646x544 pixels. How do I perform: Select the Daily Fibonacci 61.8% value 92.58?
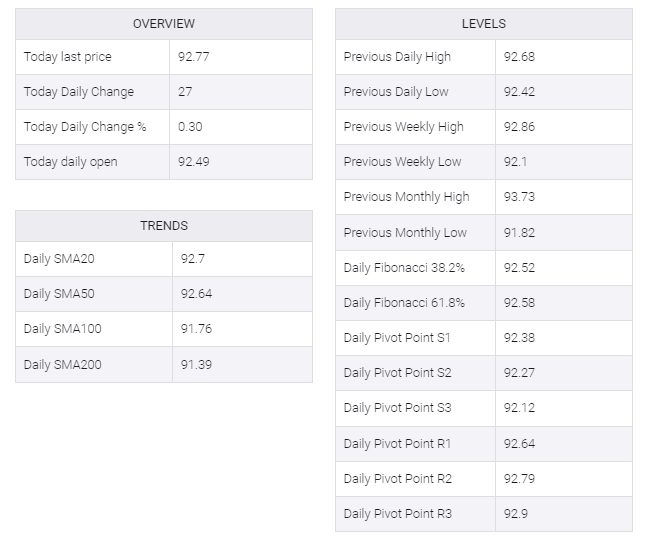[x=519, y=303]
